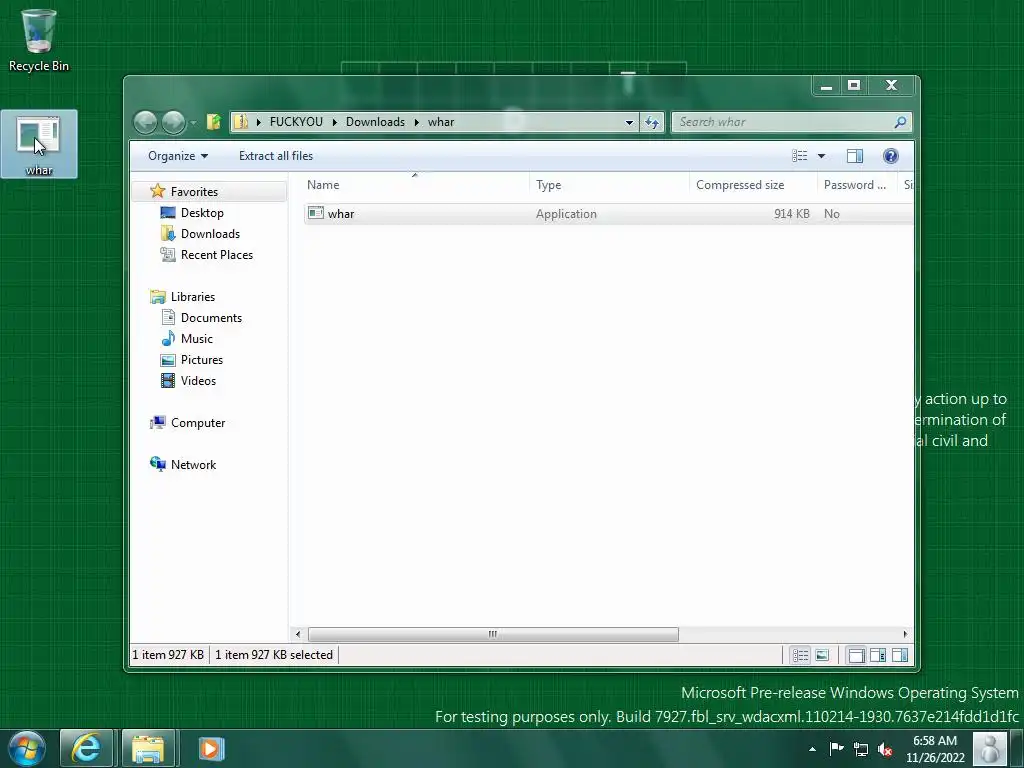Open the network tray icon
The height and width of the screenshot is (768, 1024).
tap(861, 749)
